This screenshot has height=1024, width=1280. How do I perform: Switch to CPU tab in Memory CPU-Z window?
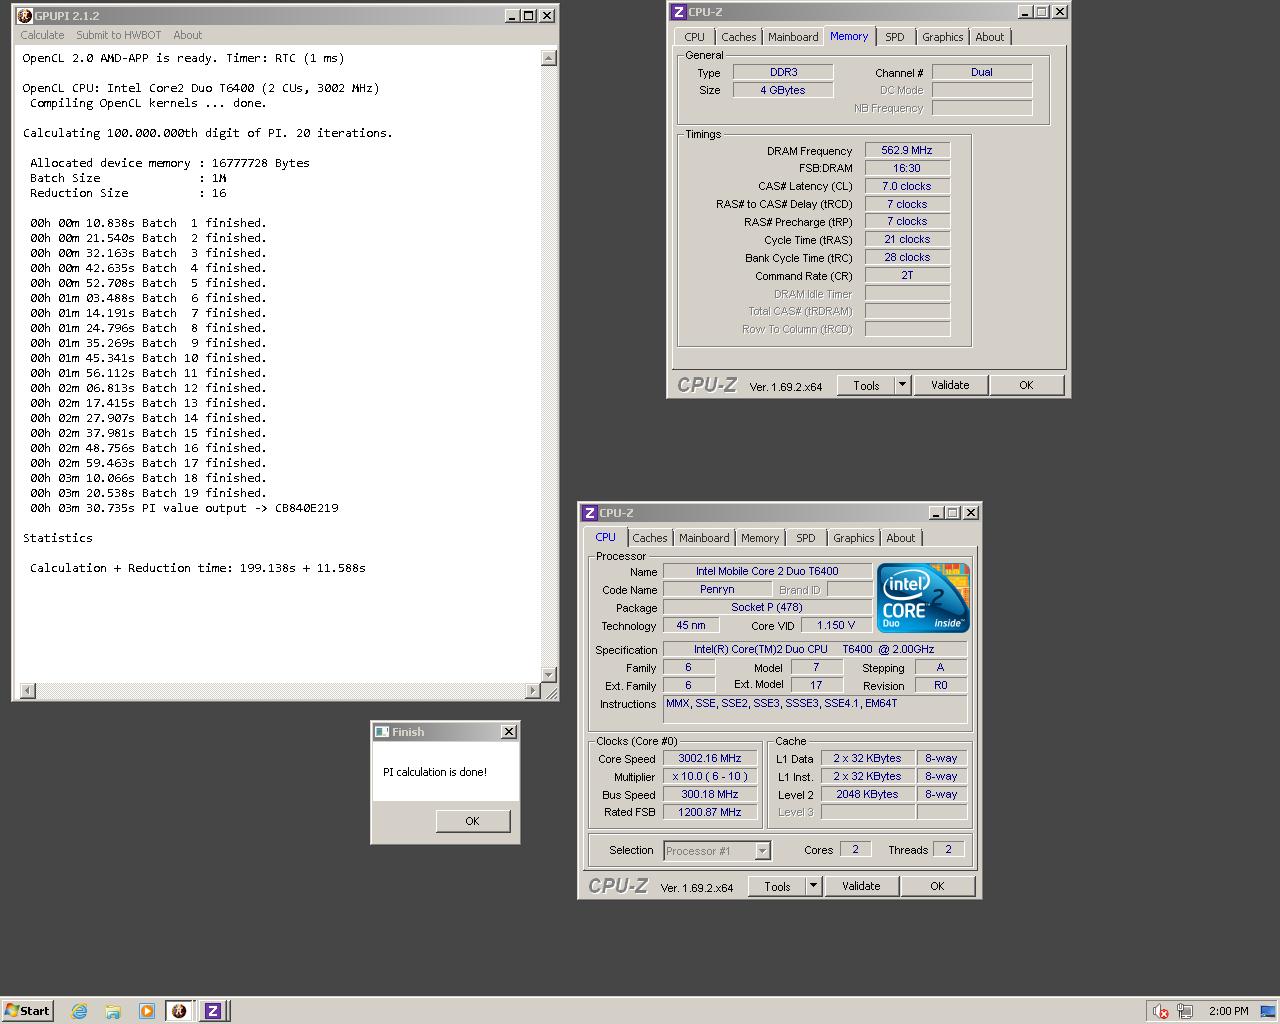pos(694,37)
